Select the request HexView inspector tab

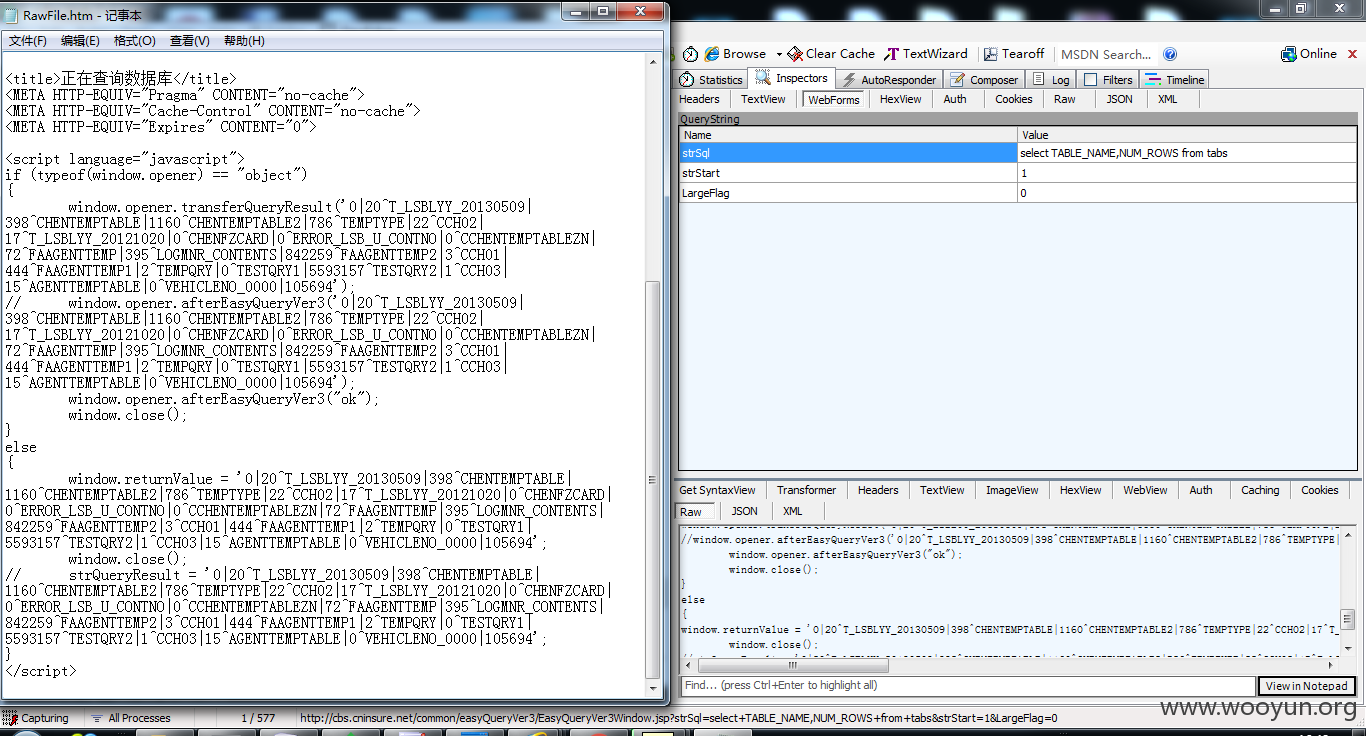pyautogui.click(x=901, y=99)
